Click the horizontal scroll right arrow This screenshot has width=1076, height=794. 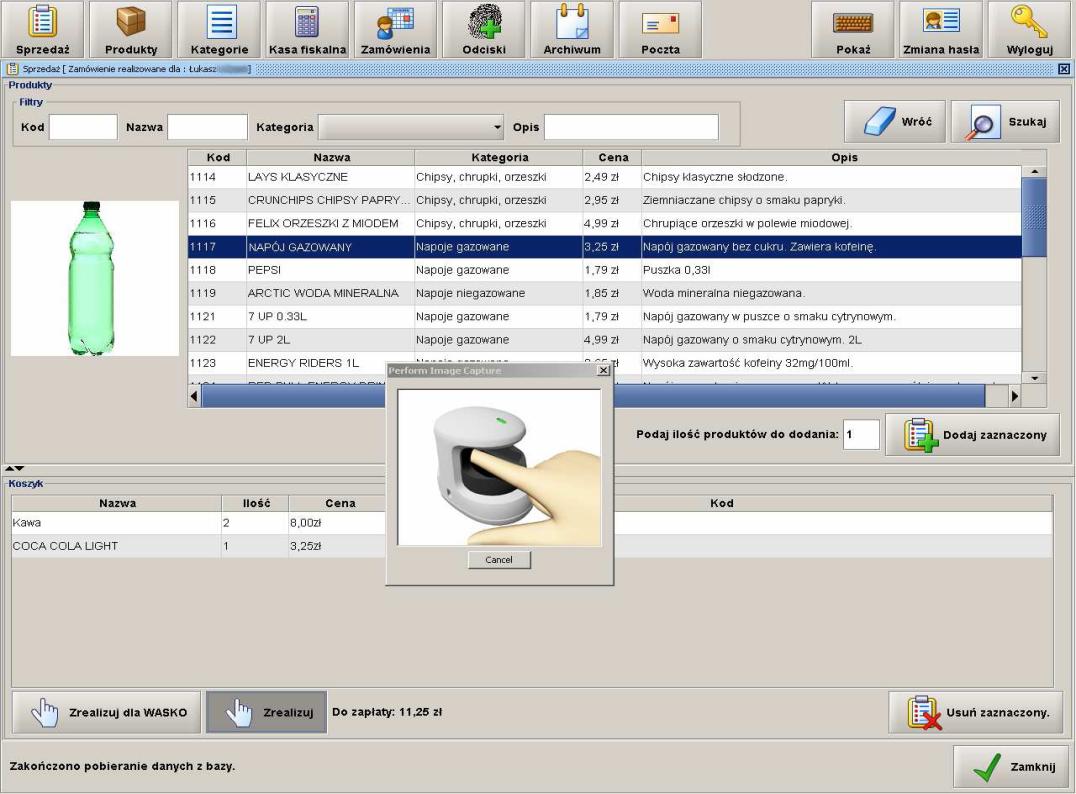tap(1014, 396)
